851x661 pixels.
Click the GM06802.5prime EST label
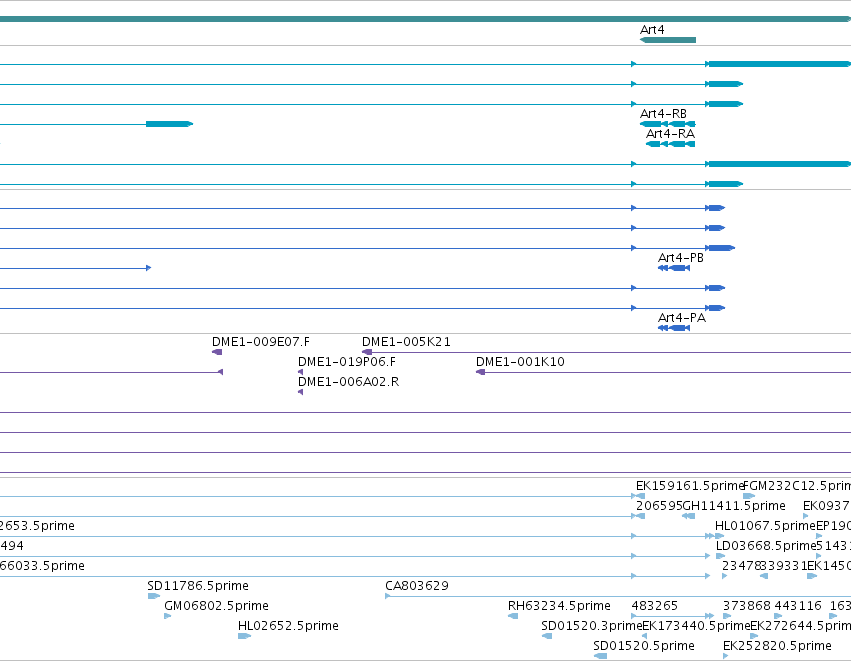[x=216, y=606]
